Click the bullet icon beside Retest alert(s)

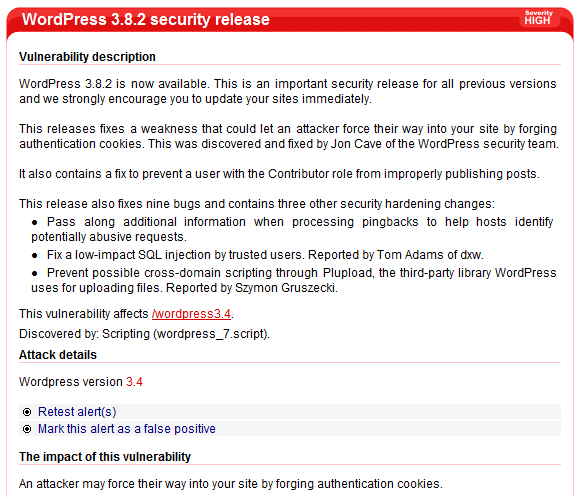(x=27, y=412)
